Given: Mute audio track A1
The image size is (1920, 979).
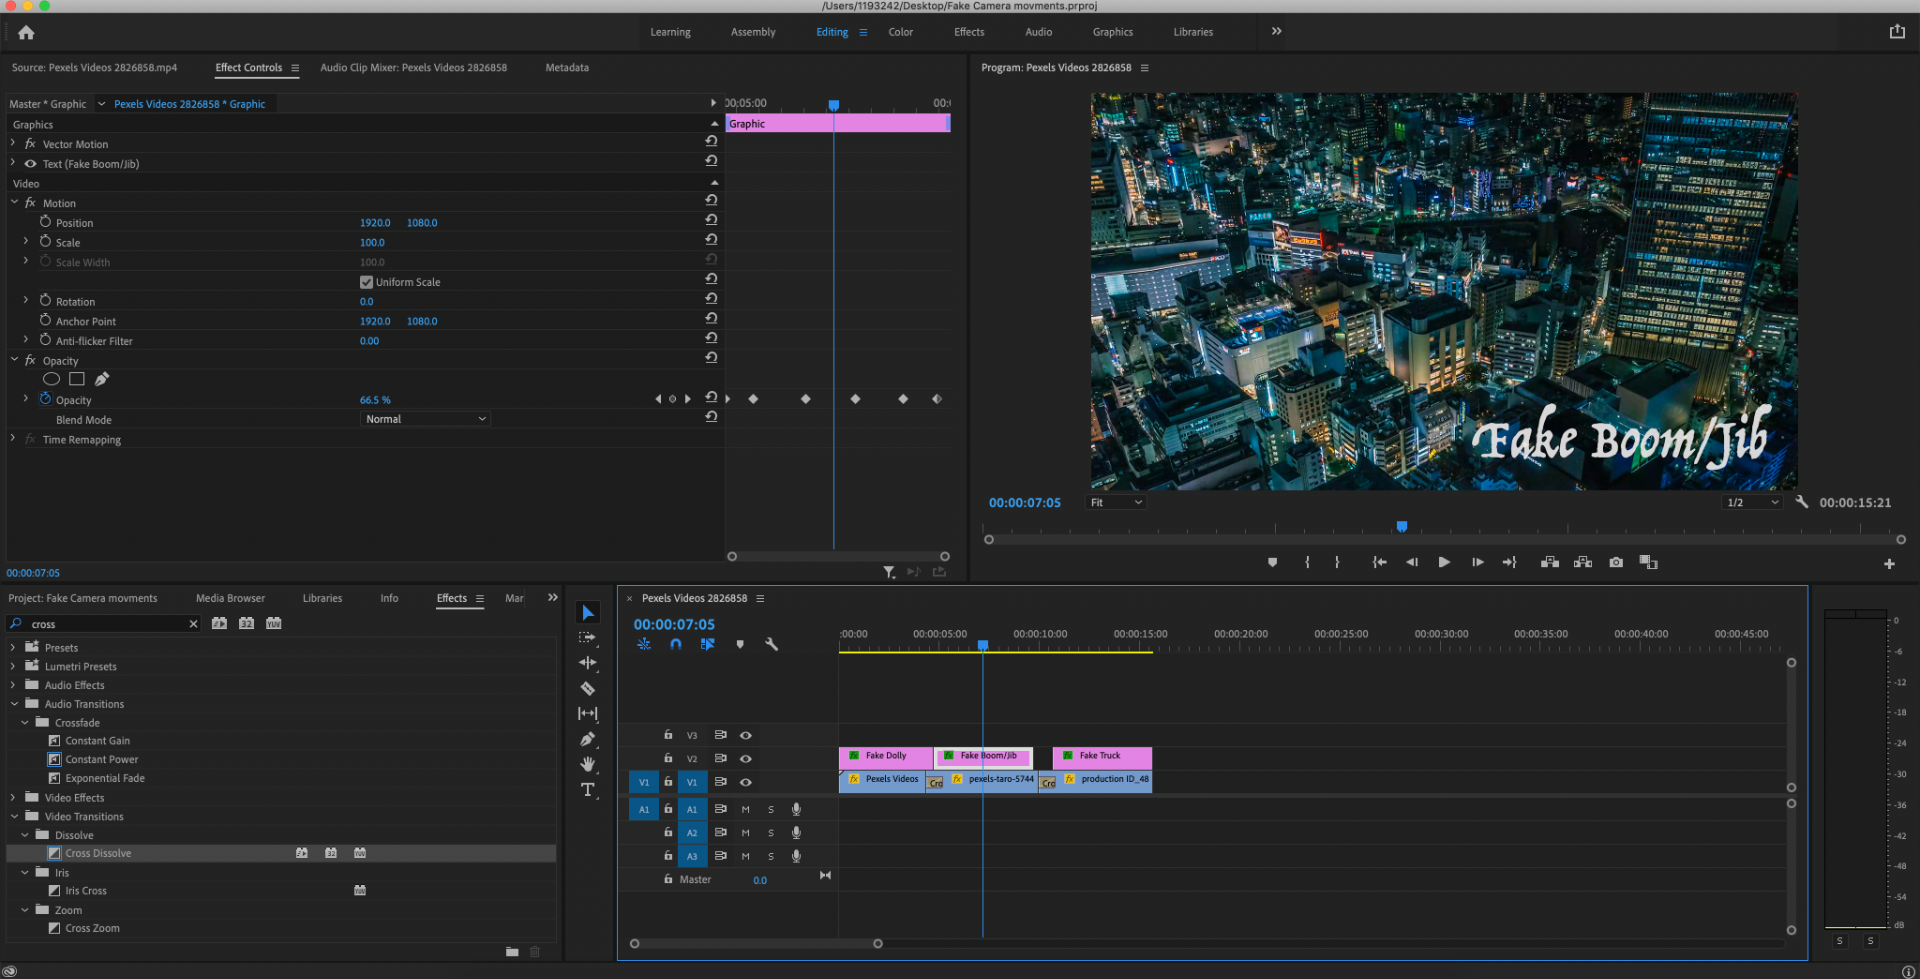Looking at the screenshot, I should 745,809.
